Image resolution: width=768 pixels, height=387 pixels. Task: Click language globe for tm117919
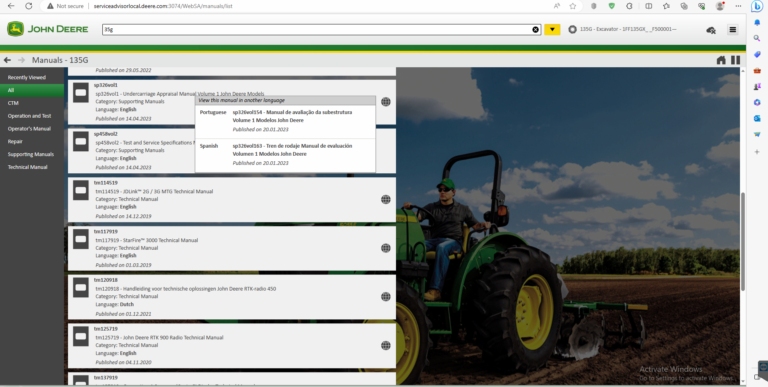pyautogui.click(x=386, y=248)
